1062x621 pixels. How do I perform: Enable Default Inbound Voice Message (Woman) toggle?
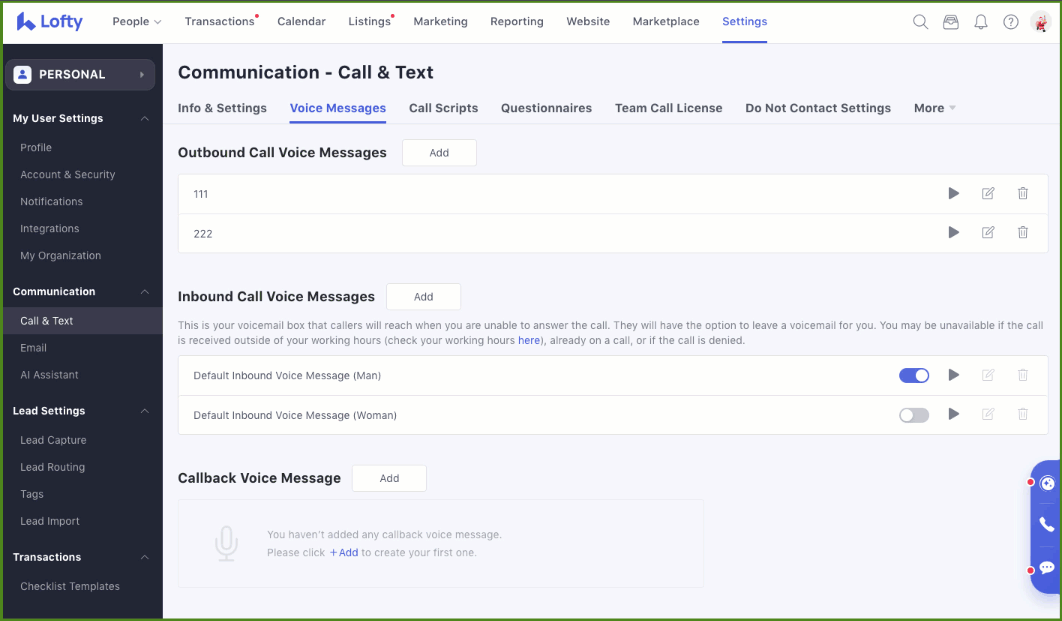[x=914, y=415]
